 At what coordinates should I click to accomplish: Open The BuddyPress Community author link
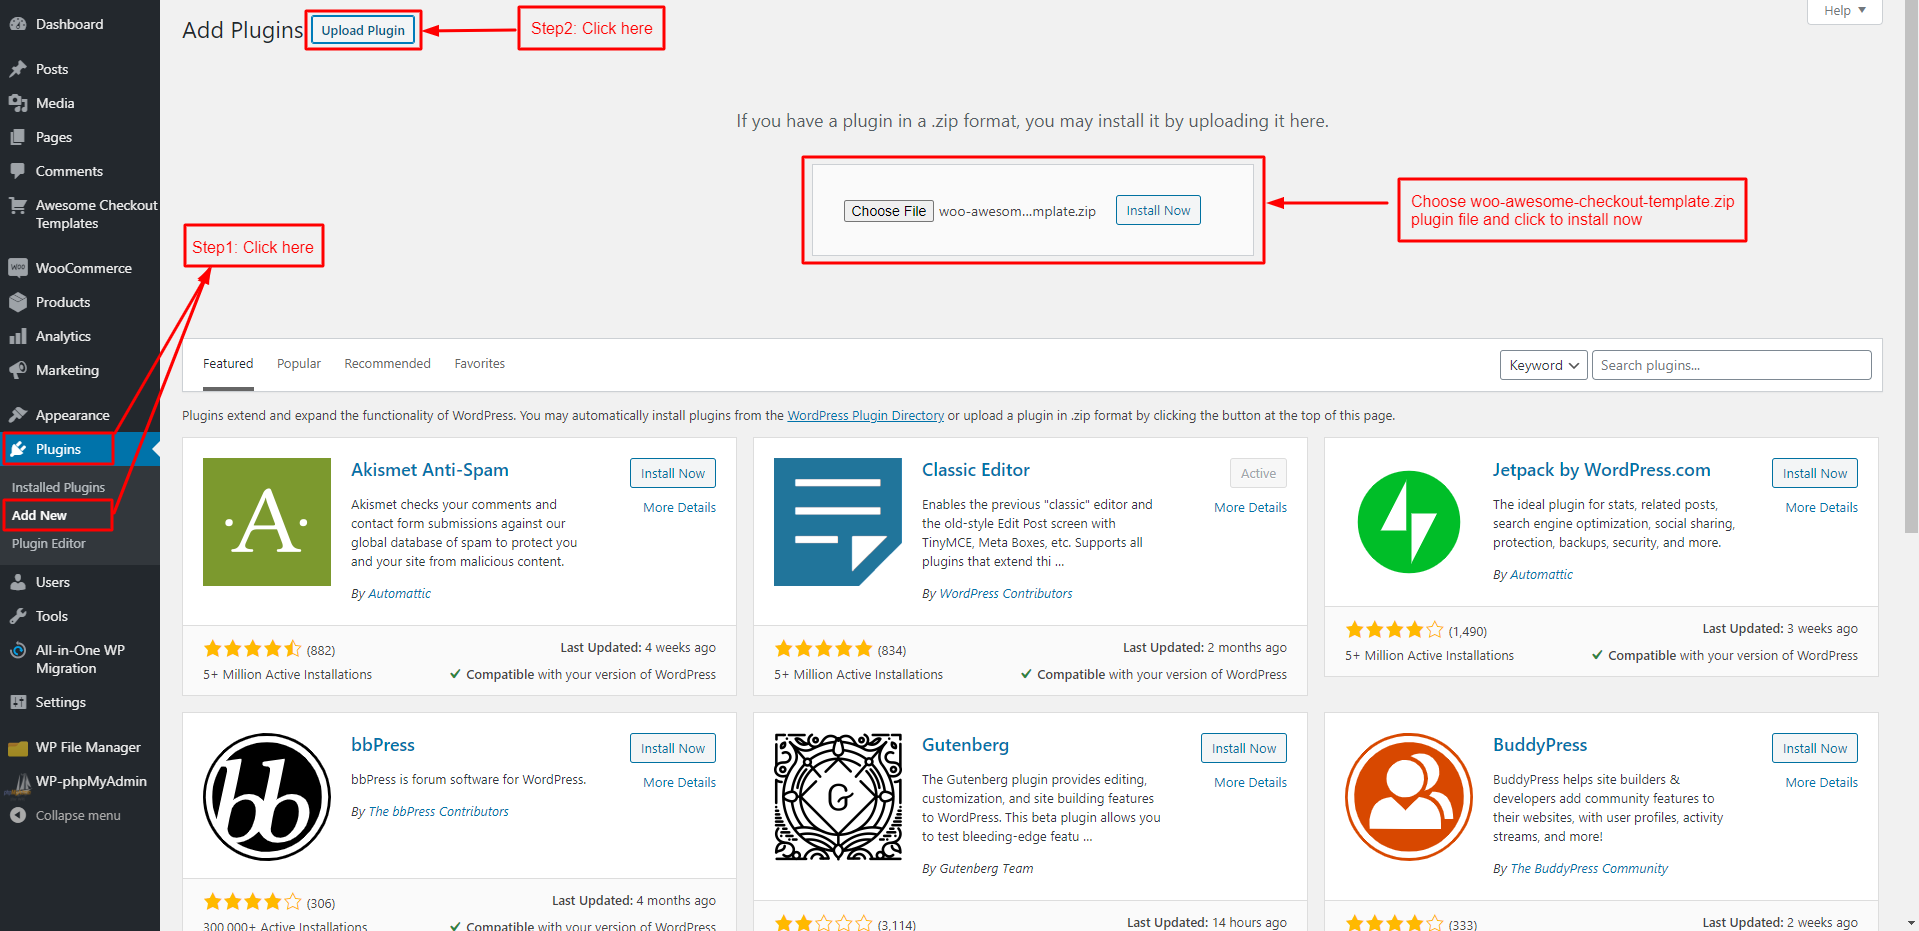point(1588,868)
